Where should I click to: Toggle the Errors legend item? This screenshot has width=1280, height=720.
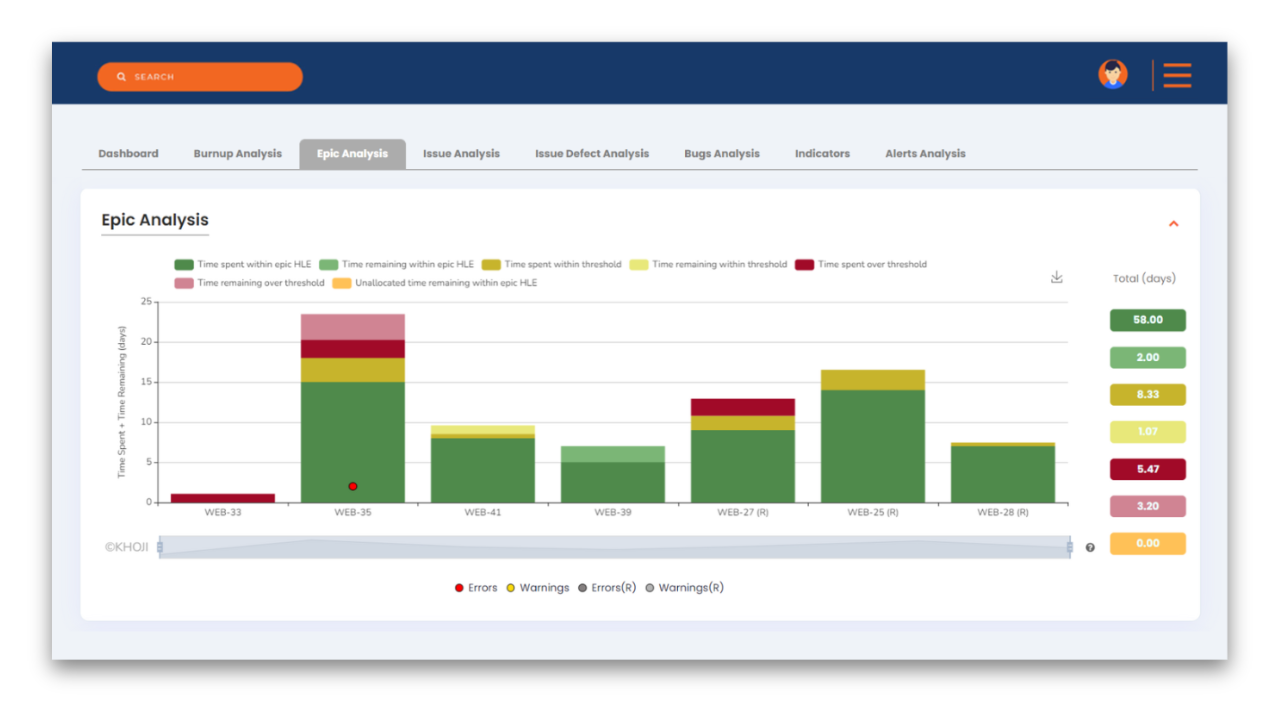pos(476,588)
